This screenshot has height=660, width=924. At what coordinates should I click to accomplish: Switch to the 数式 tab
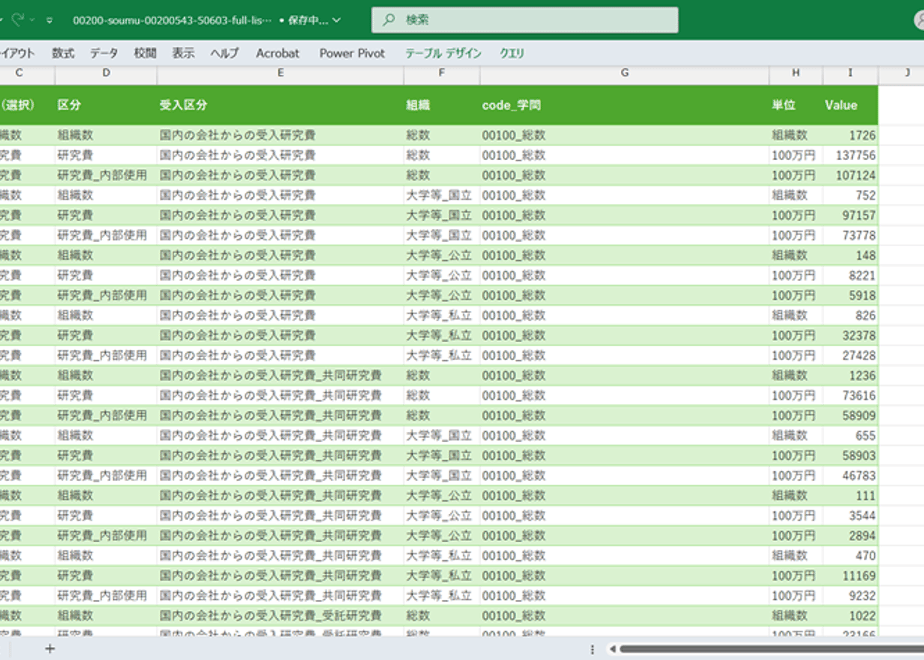coord(63,53)
